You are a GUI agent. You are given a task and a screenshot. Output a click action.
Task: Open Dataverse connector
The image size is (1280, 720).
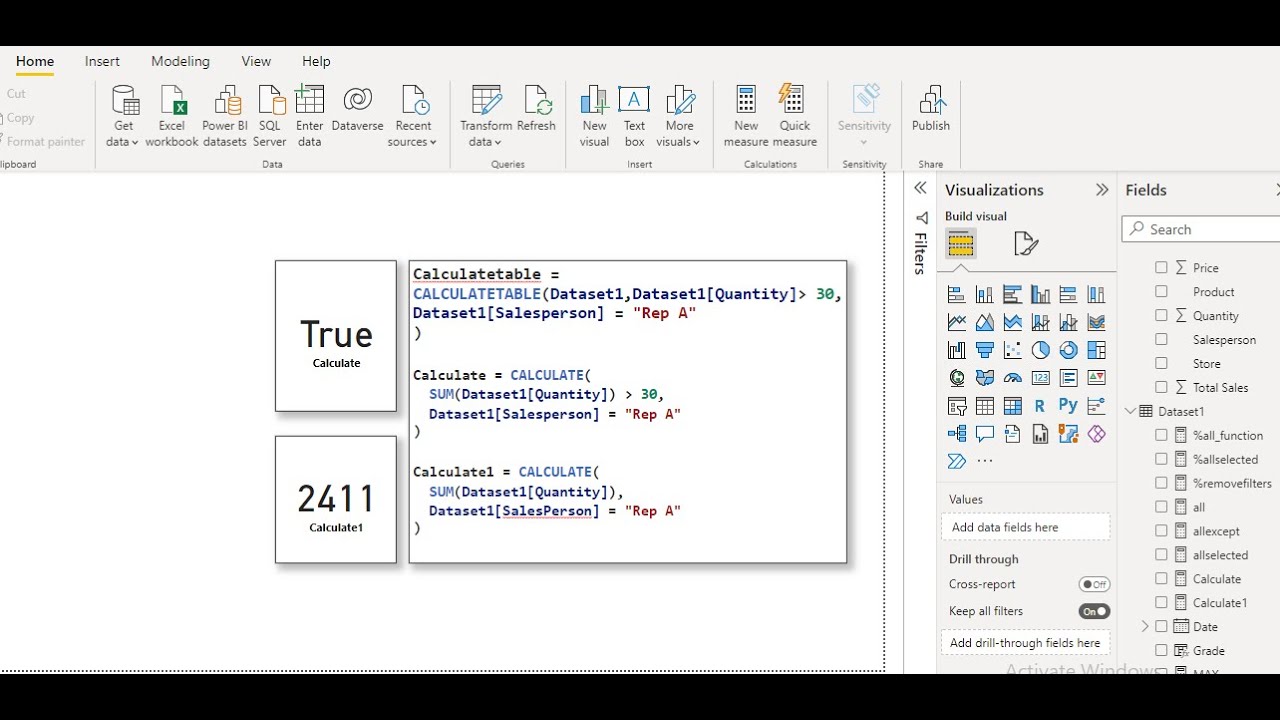pyautogui.click(x=358, y=108)
